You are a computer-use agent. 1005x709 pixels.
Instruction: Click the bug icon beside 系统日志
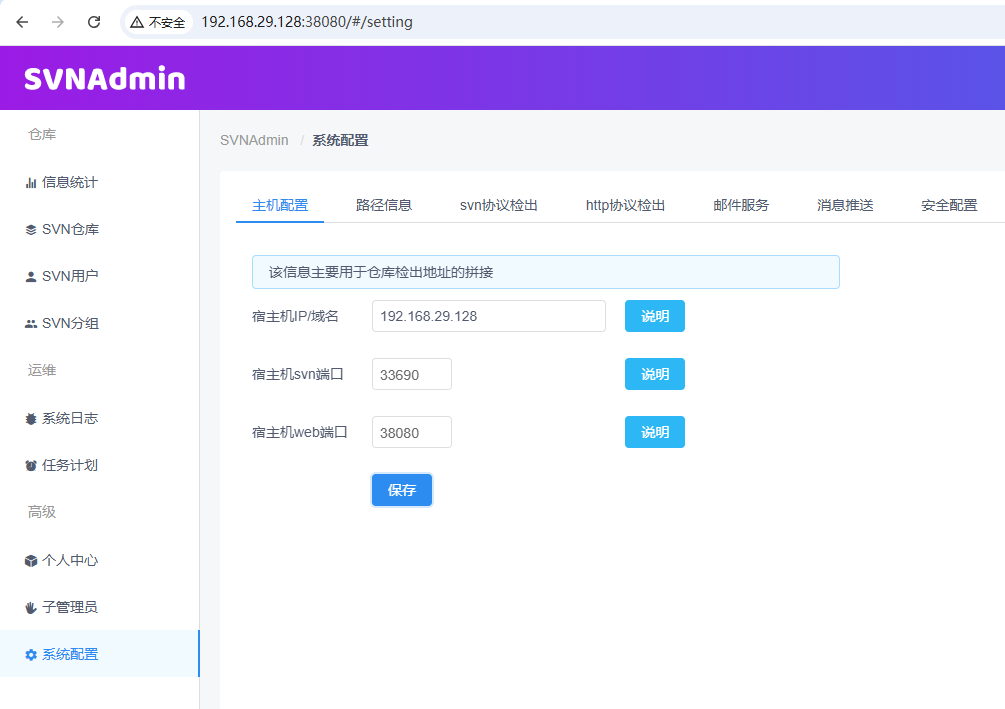[x=31, y=419]
